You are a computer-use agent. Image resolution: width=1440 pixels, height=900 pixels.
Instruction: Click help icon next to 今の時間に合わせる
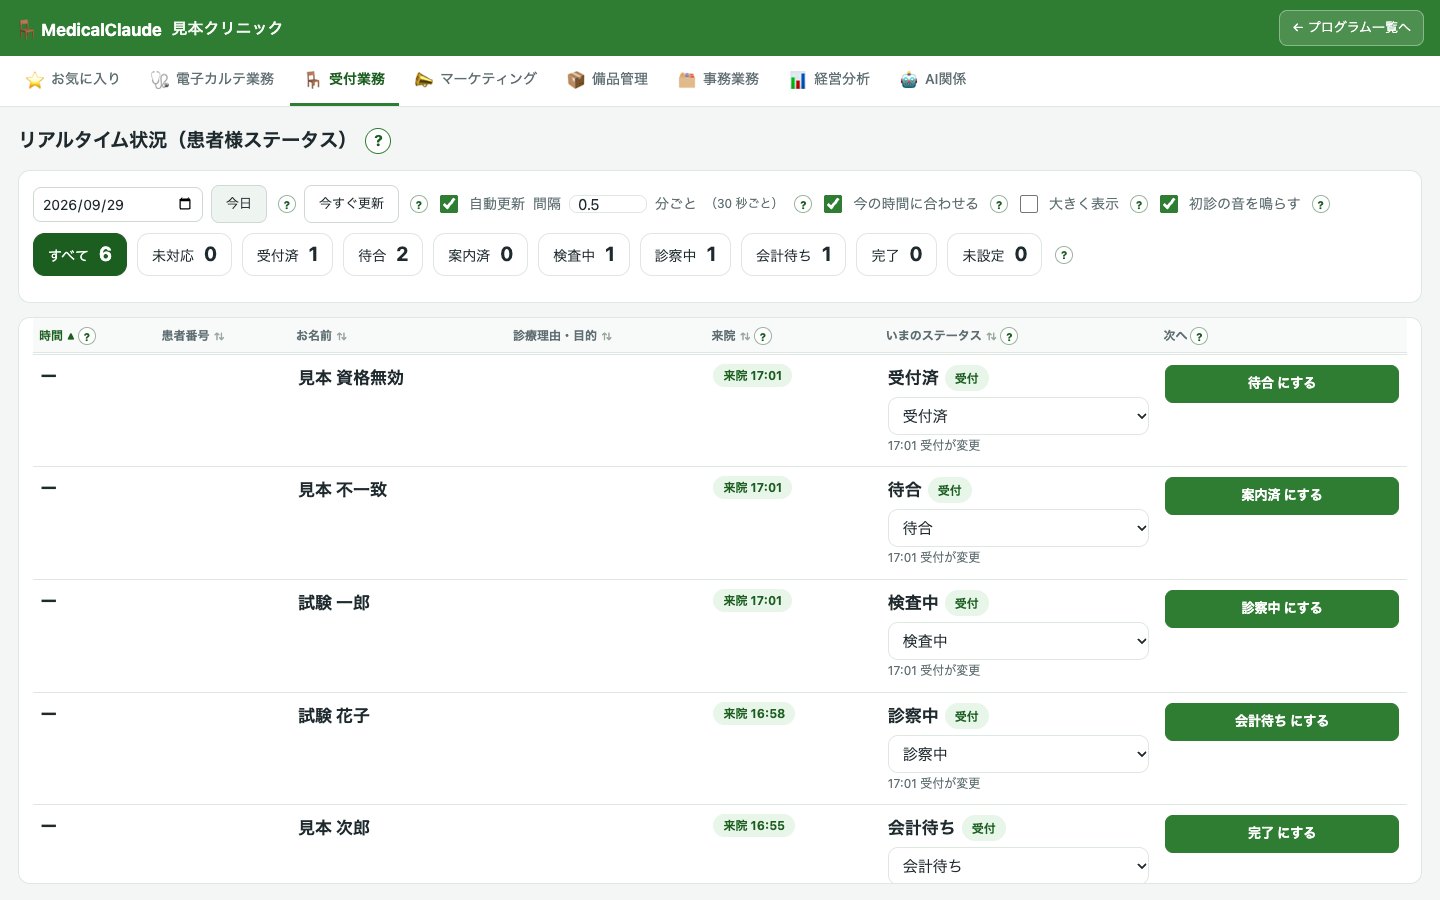(998, 204)
